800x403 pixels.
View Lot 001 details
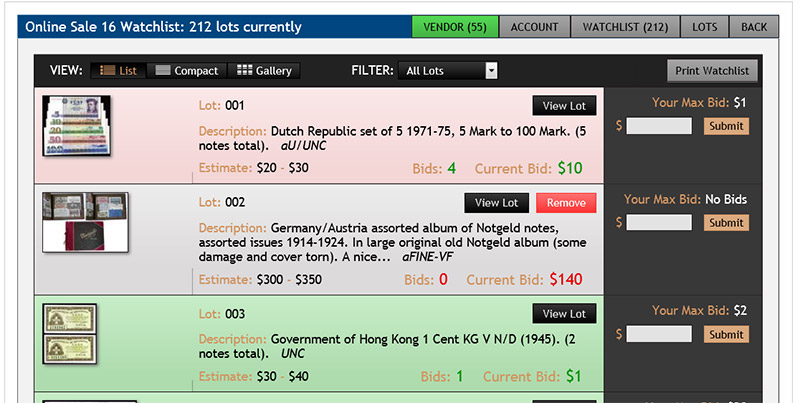pyautogui.click(x=564, y=106)
